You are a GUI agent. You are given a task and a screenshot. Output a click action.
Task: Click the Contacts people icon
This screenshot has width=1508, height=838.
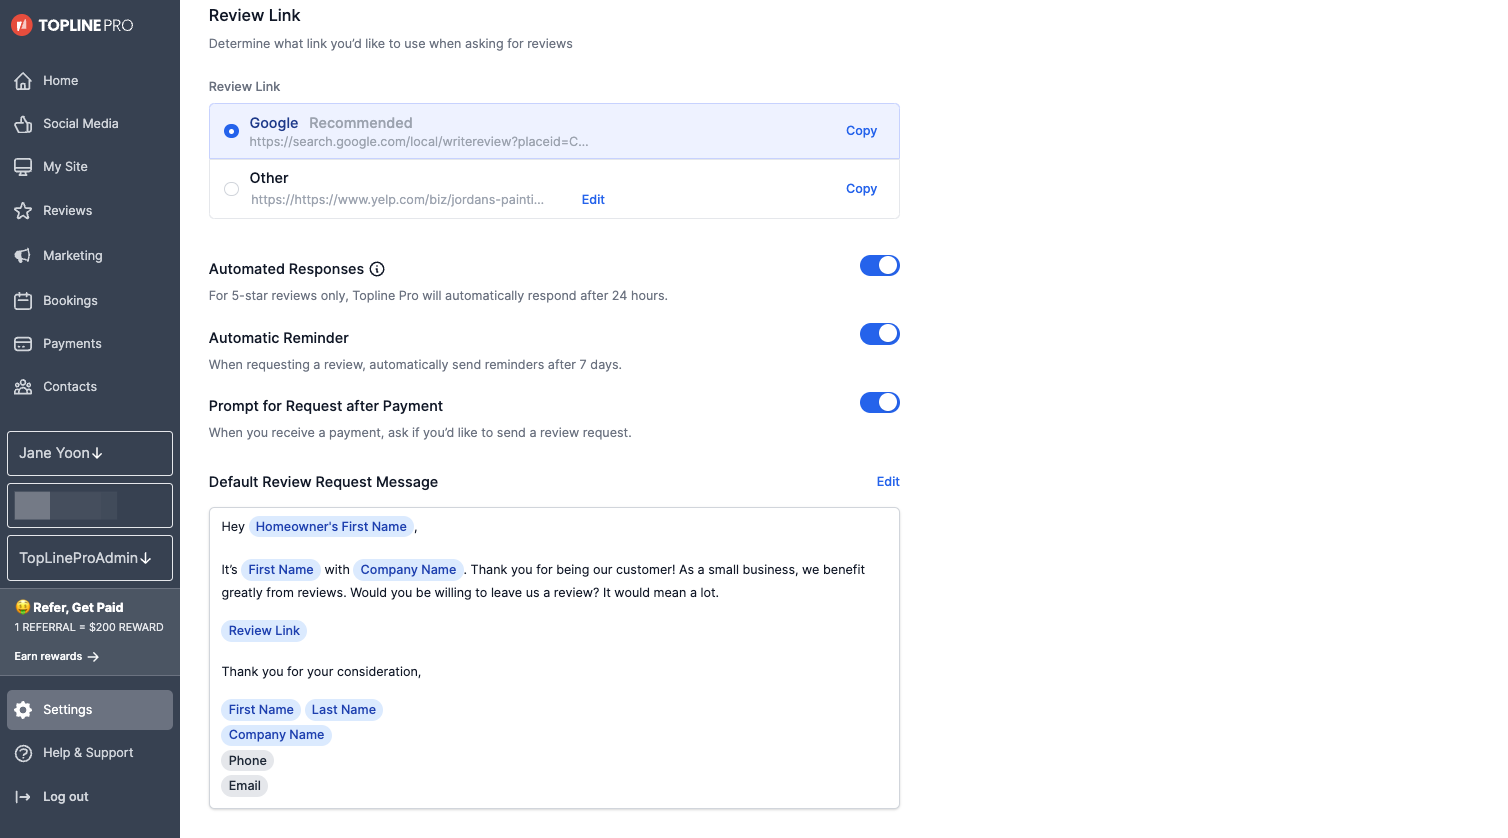coord(23,387)
